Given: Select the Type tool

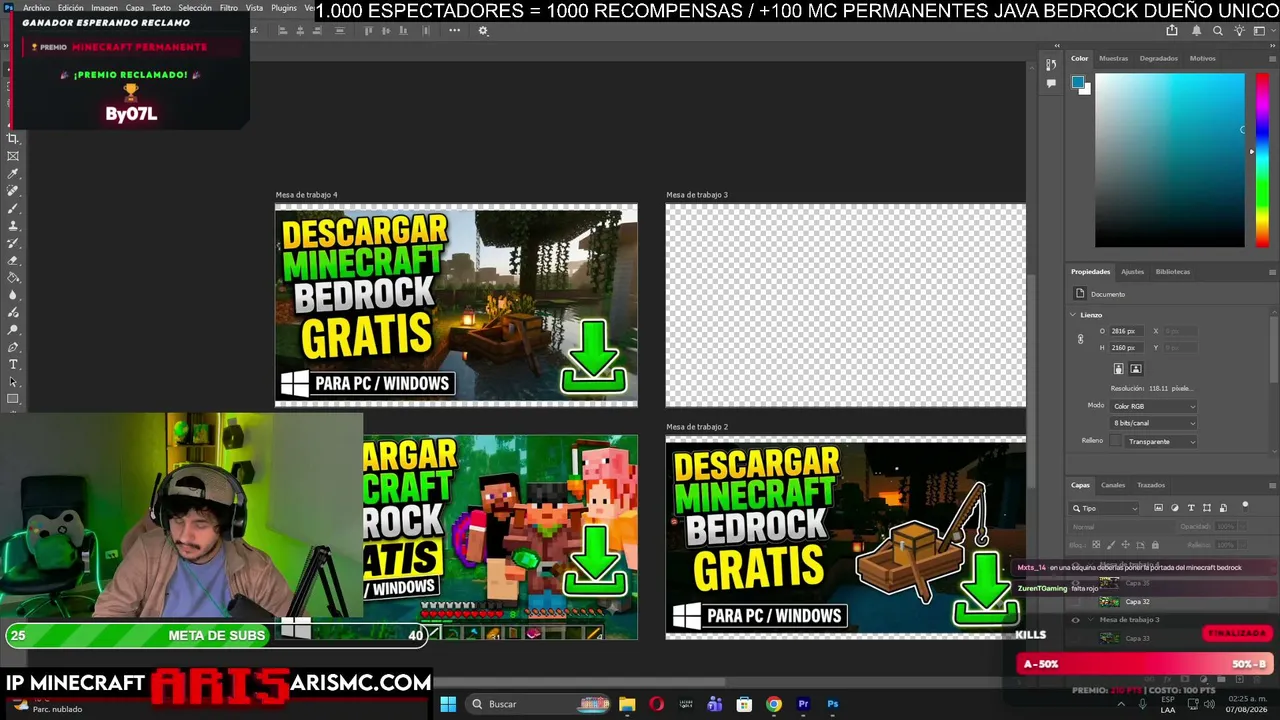Looking at the screenshot, I should tap(13, 364).
